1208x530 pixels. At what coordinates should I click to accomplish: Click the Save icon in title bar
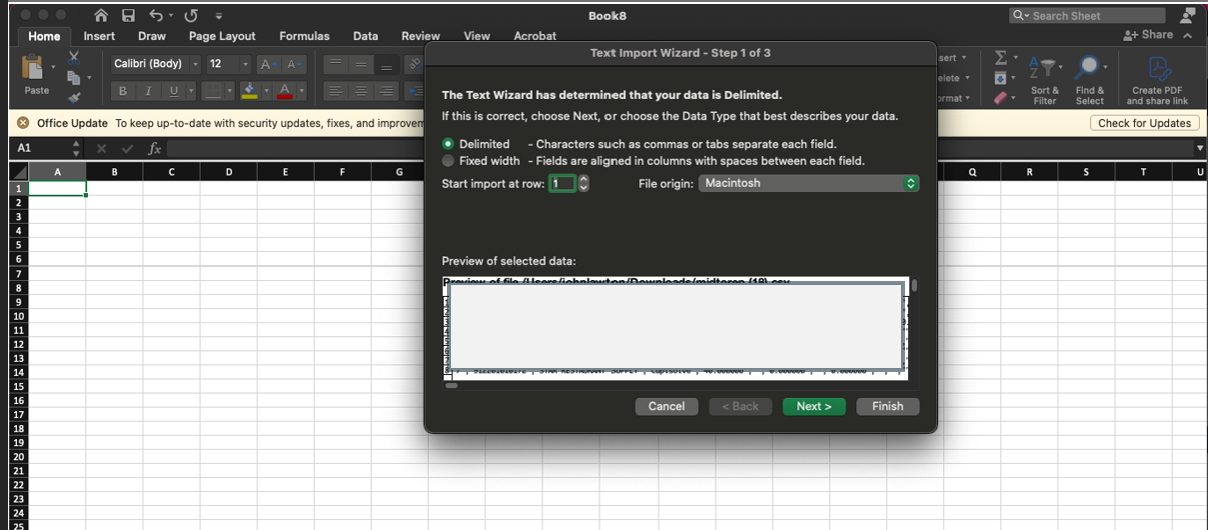pyautogui.click(x=128, y=16)
